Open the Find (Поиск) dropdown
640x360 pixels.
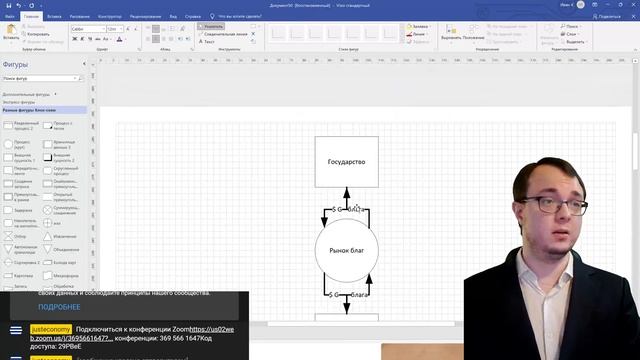pos(571,27)
